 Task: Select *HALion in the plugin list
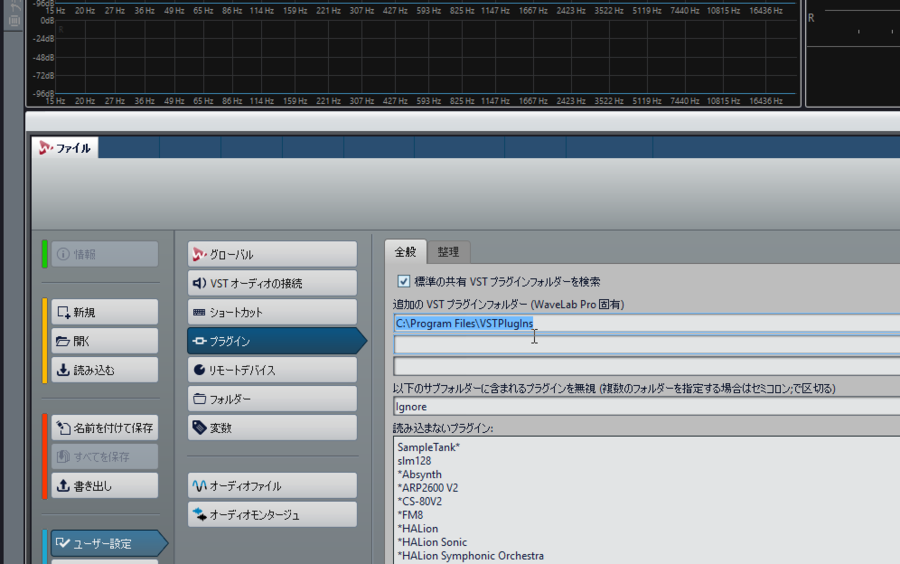pyautogui.click(x=417, y=528)
